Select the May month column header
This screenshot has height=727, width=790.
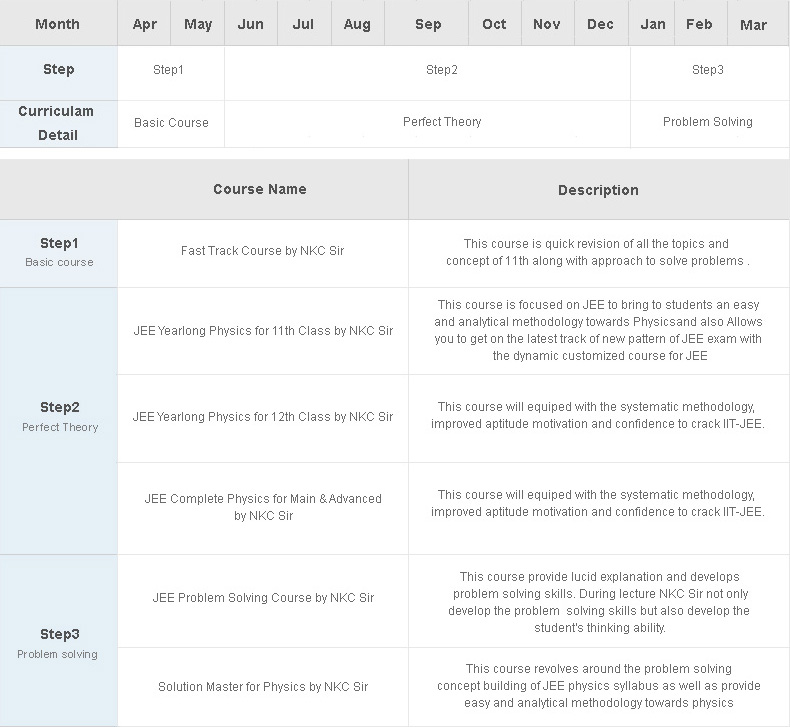[x=198, y=23]
